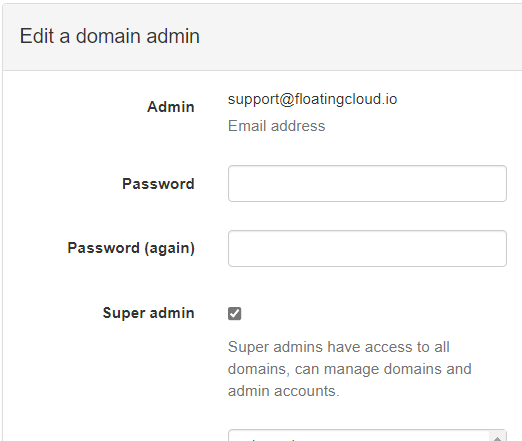Click the Admin field label
Viewport: 522px width, 441px height.
coord(171,107)
